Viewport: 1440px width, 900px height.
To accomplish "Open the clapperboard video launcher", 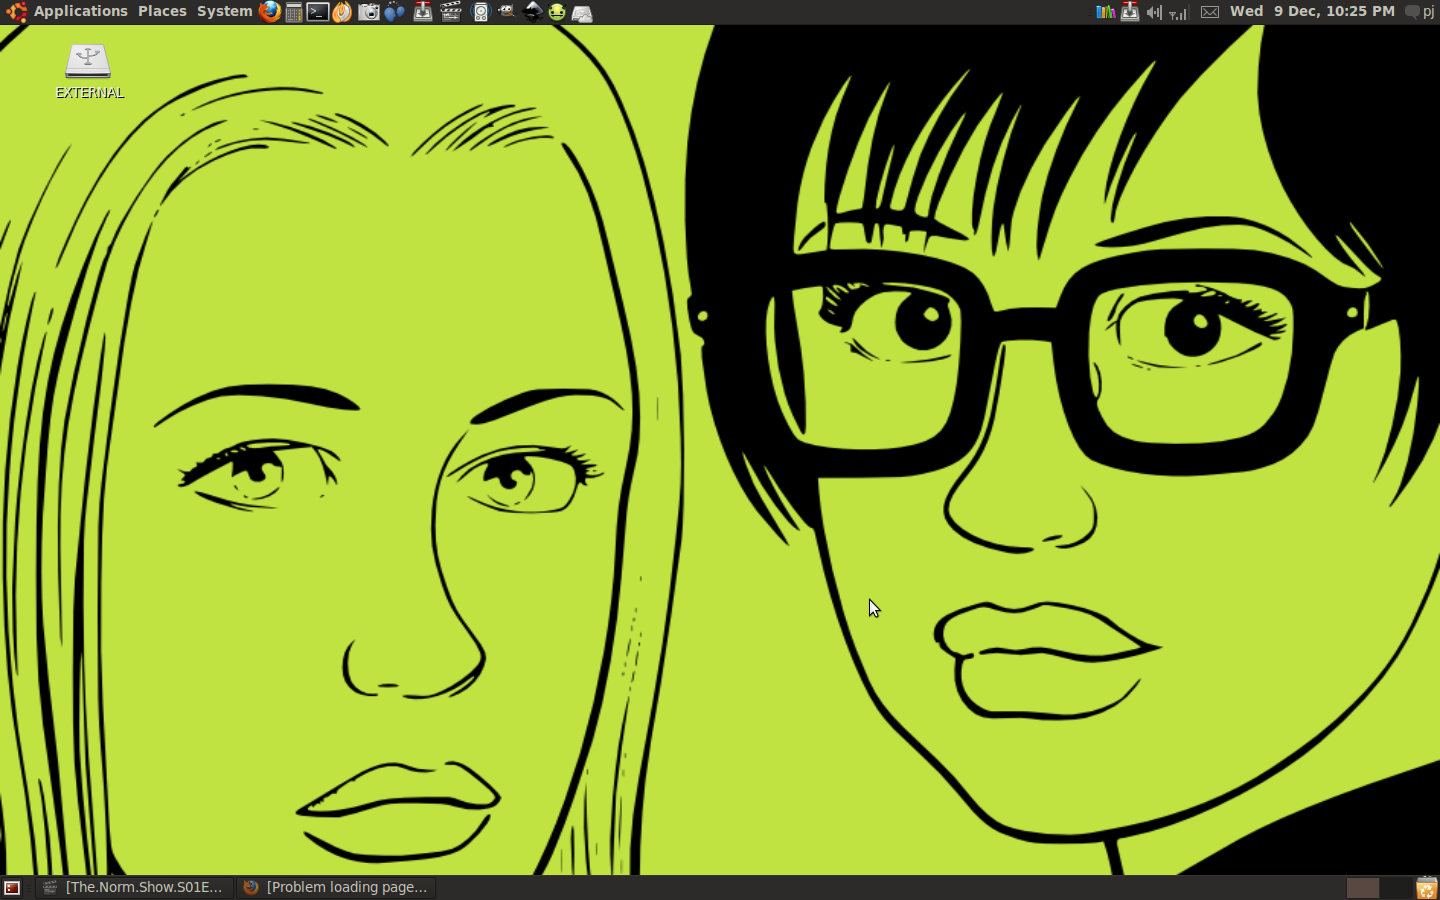I will [x=451, y=12].
